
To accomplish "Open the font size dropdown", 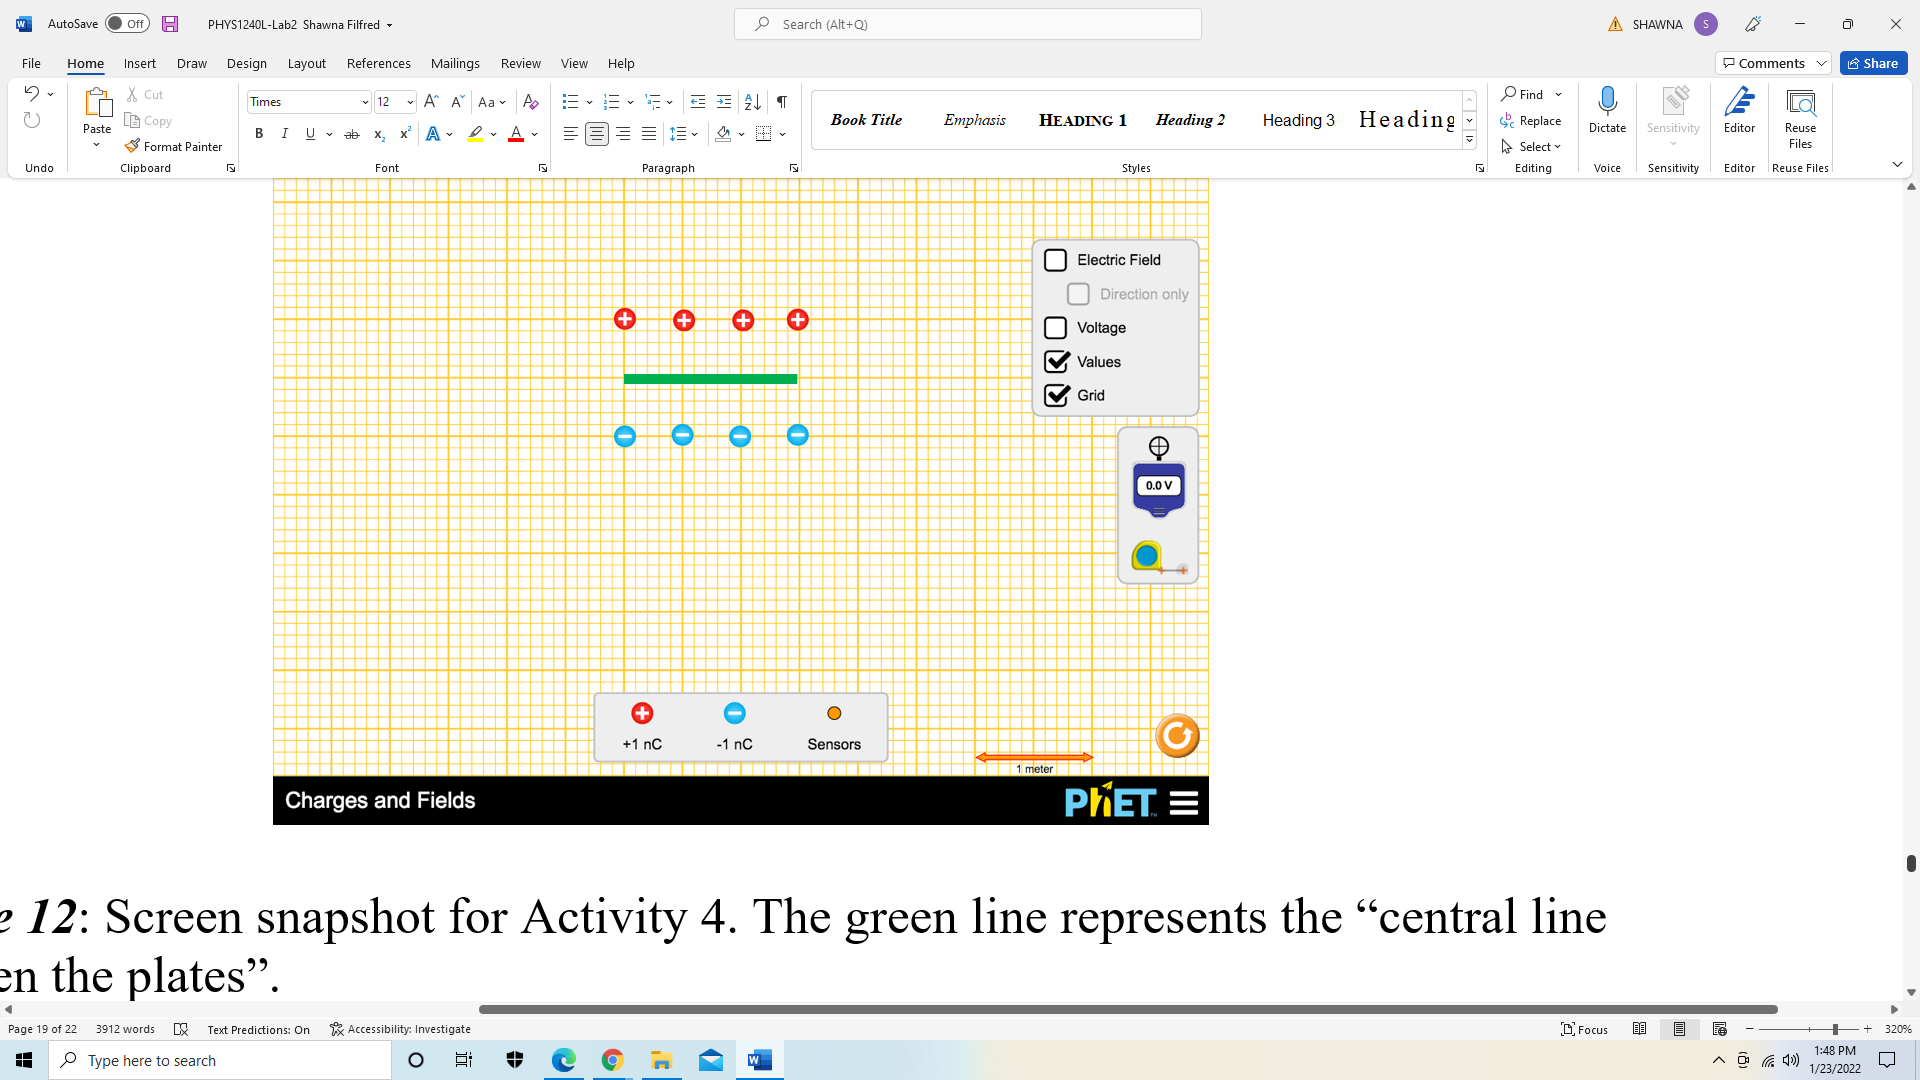I will [408, 101].
